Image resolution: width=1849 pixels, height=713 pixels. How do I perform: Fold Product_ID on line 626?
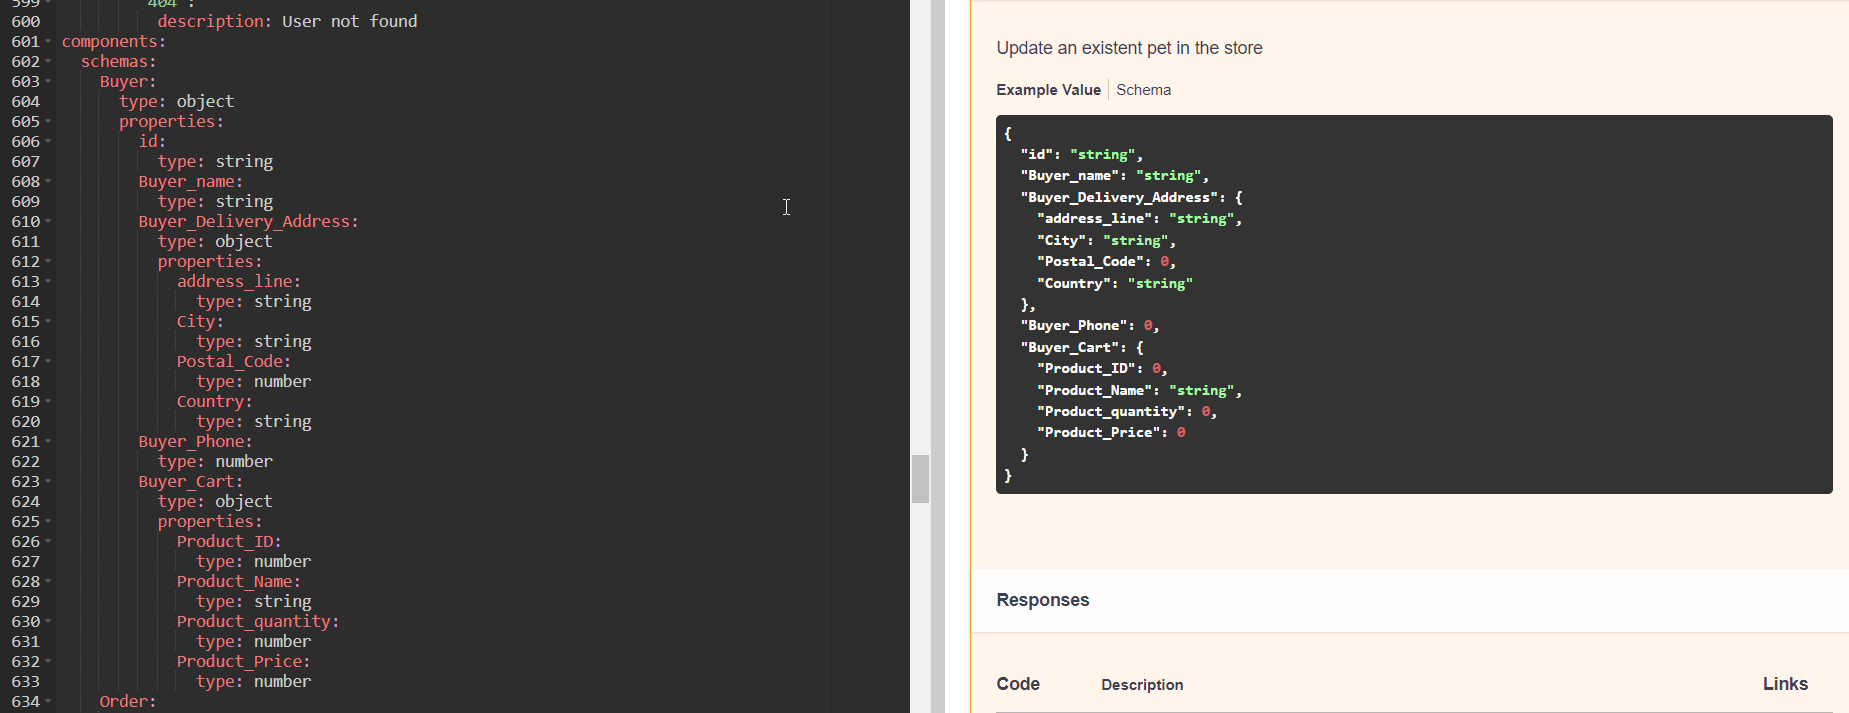tap(48, 542)
